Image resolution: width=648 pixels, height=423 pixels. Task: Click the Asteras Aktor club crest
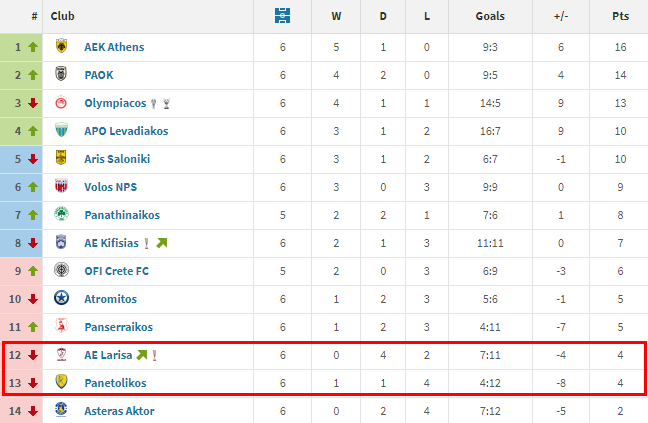[x=61, y=410]
